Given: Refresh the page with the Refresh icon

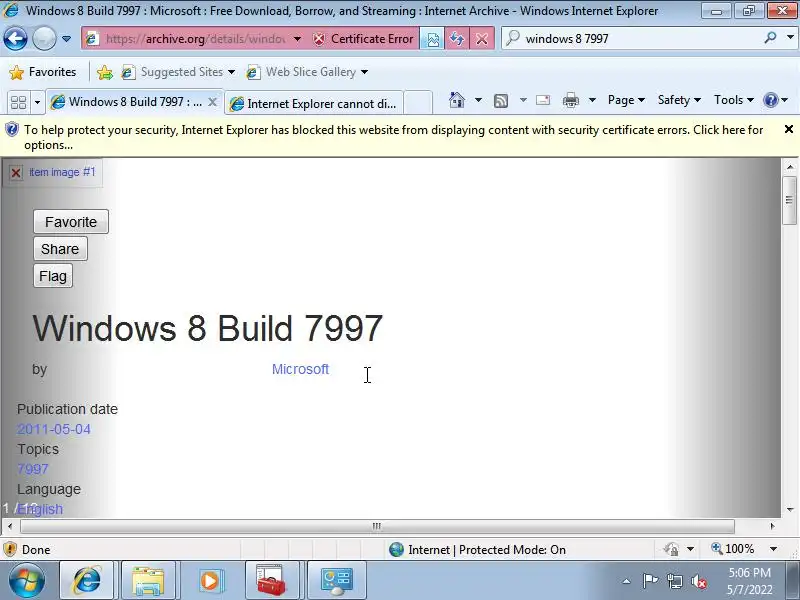Looking at the screenshot, I should pyautogui.click(x=457, y=39).
